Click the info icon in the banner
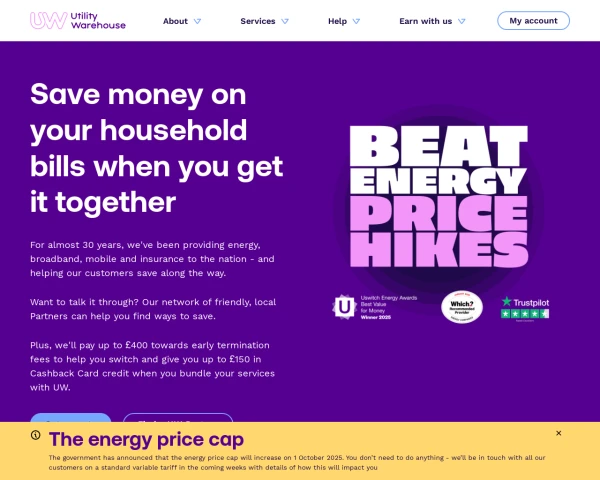 point(36,435)
